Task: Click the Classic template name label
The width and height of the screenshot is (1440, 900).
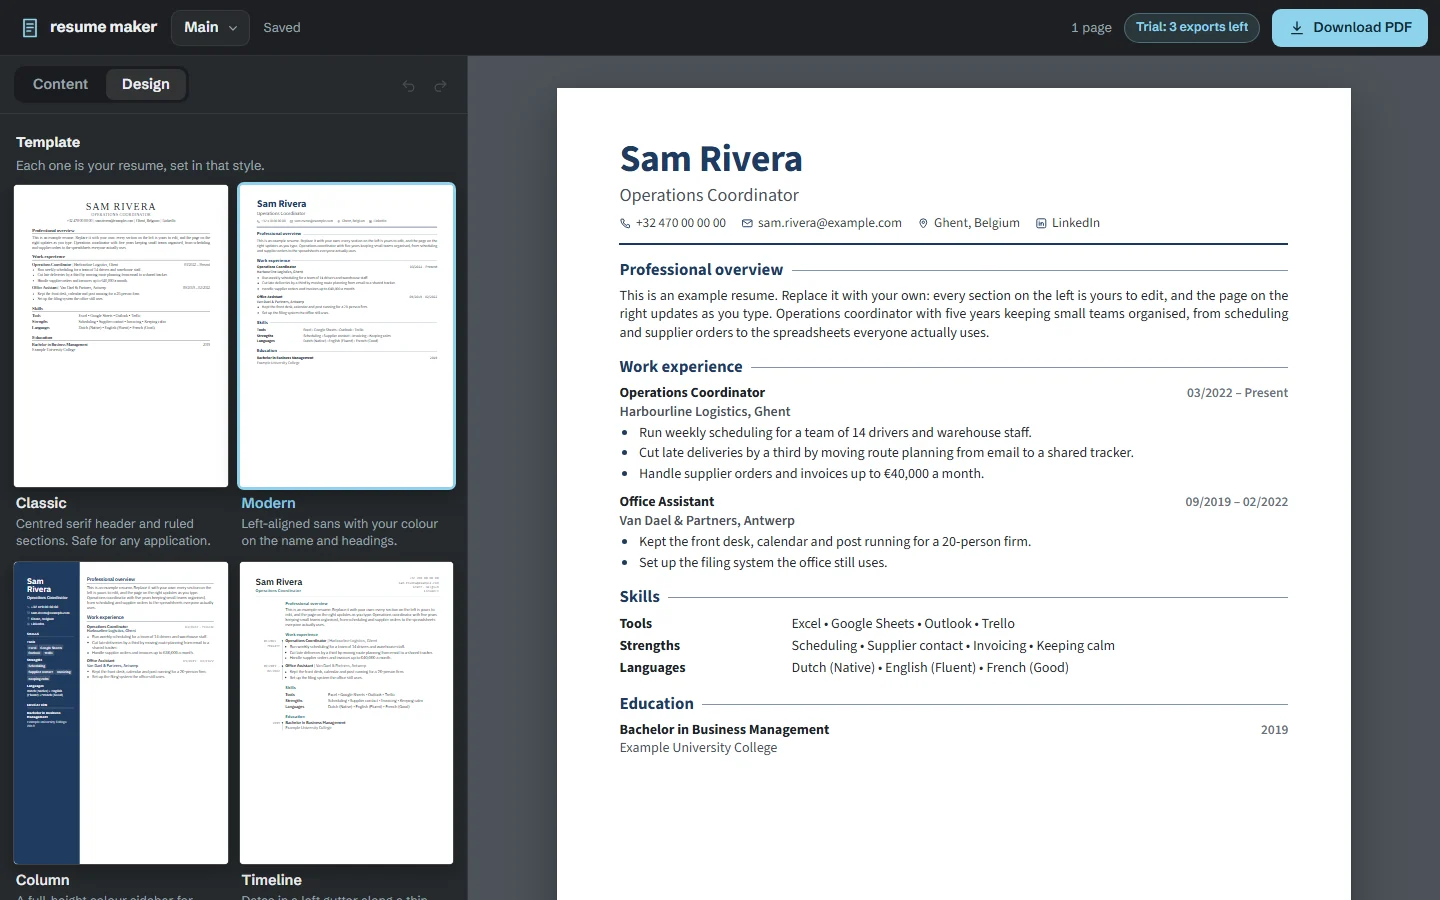Action: 41,503
